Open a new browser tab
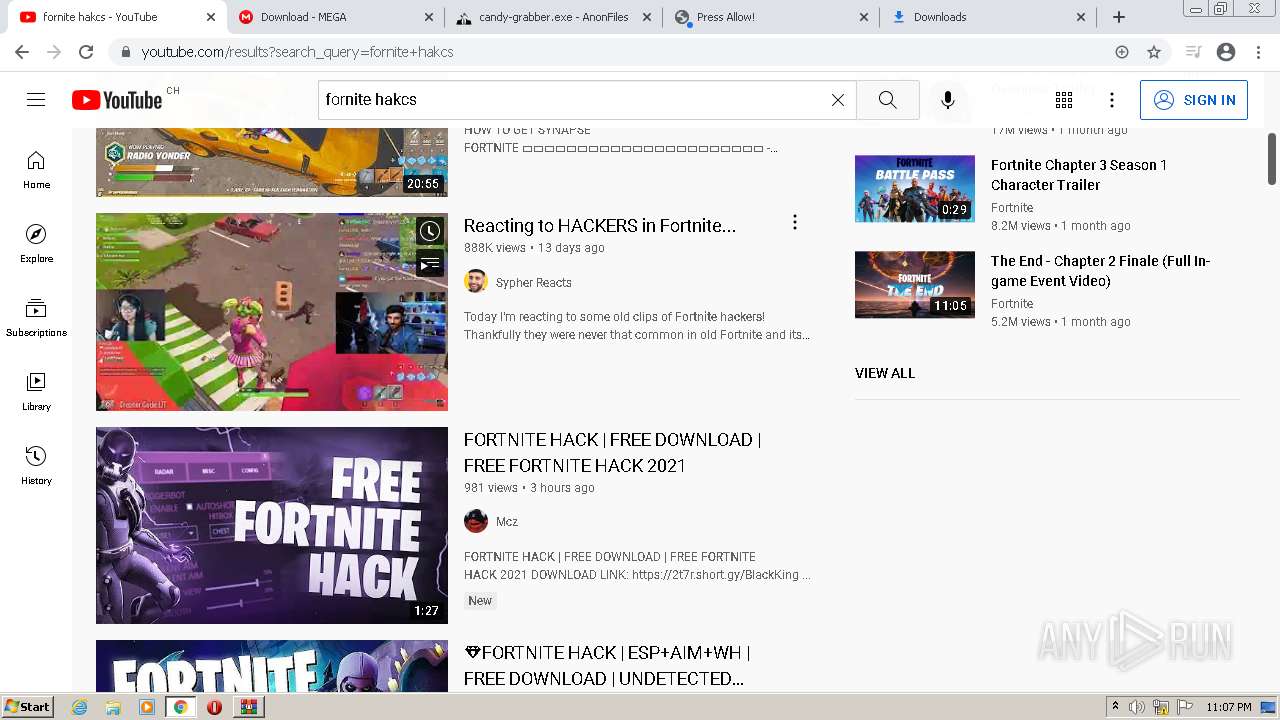This screenshot has height=720, width=1280. pyautogui.click(x=1119, y=17)
